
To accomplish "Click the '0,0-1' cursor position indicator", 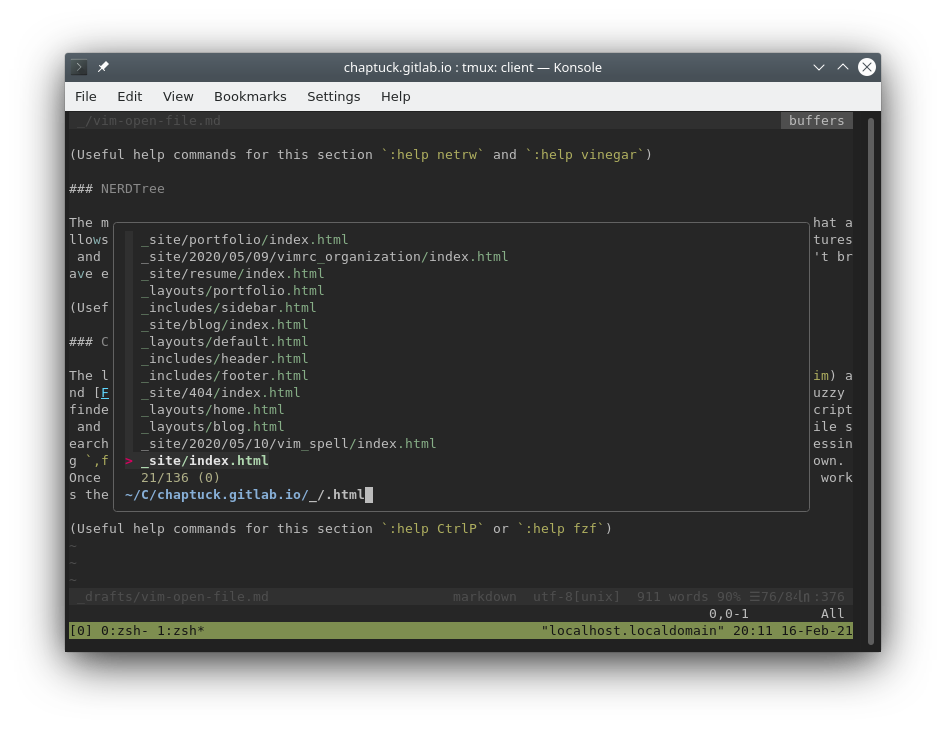I will point(728,614).
